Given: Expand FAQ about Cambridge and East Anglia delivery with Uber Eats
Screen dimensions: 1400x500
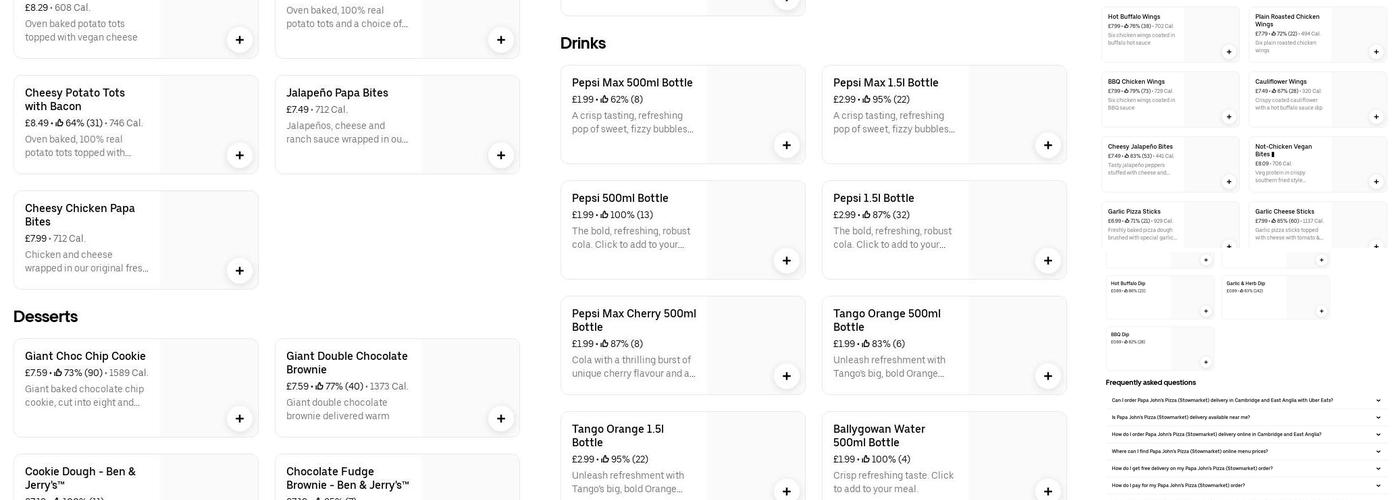Looking at the screenshot, I should tap(1378, 401).
